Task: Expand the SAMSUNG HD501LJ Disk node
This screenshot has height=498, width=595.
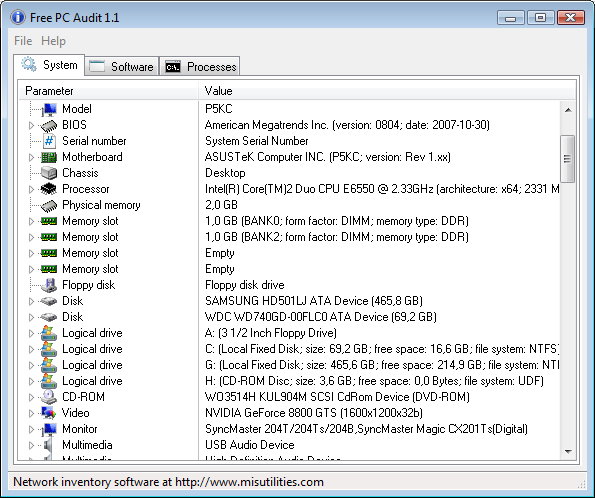Action: point(31,301)
